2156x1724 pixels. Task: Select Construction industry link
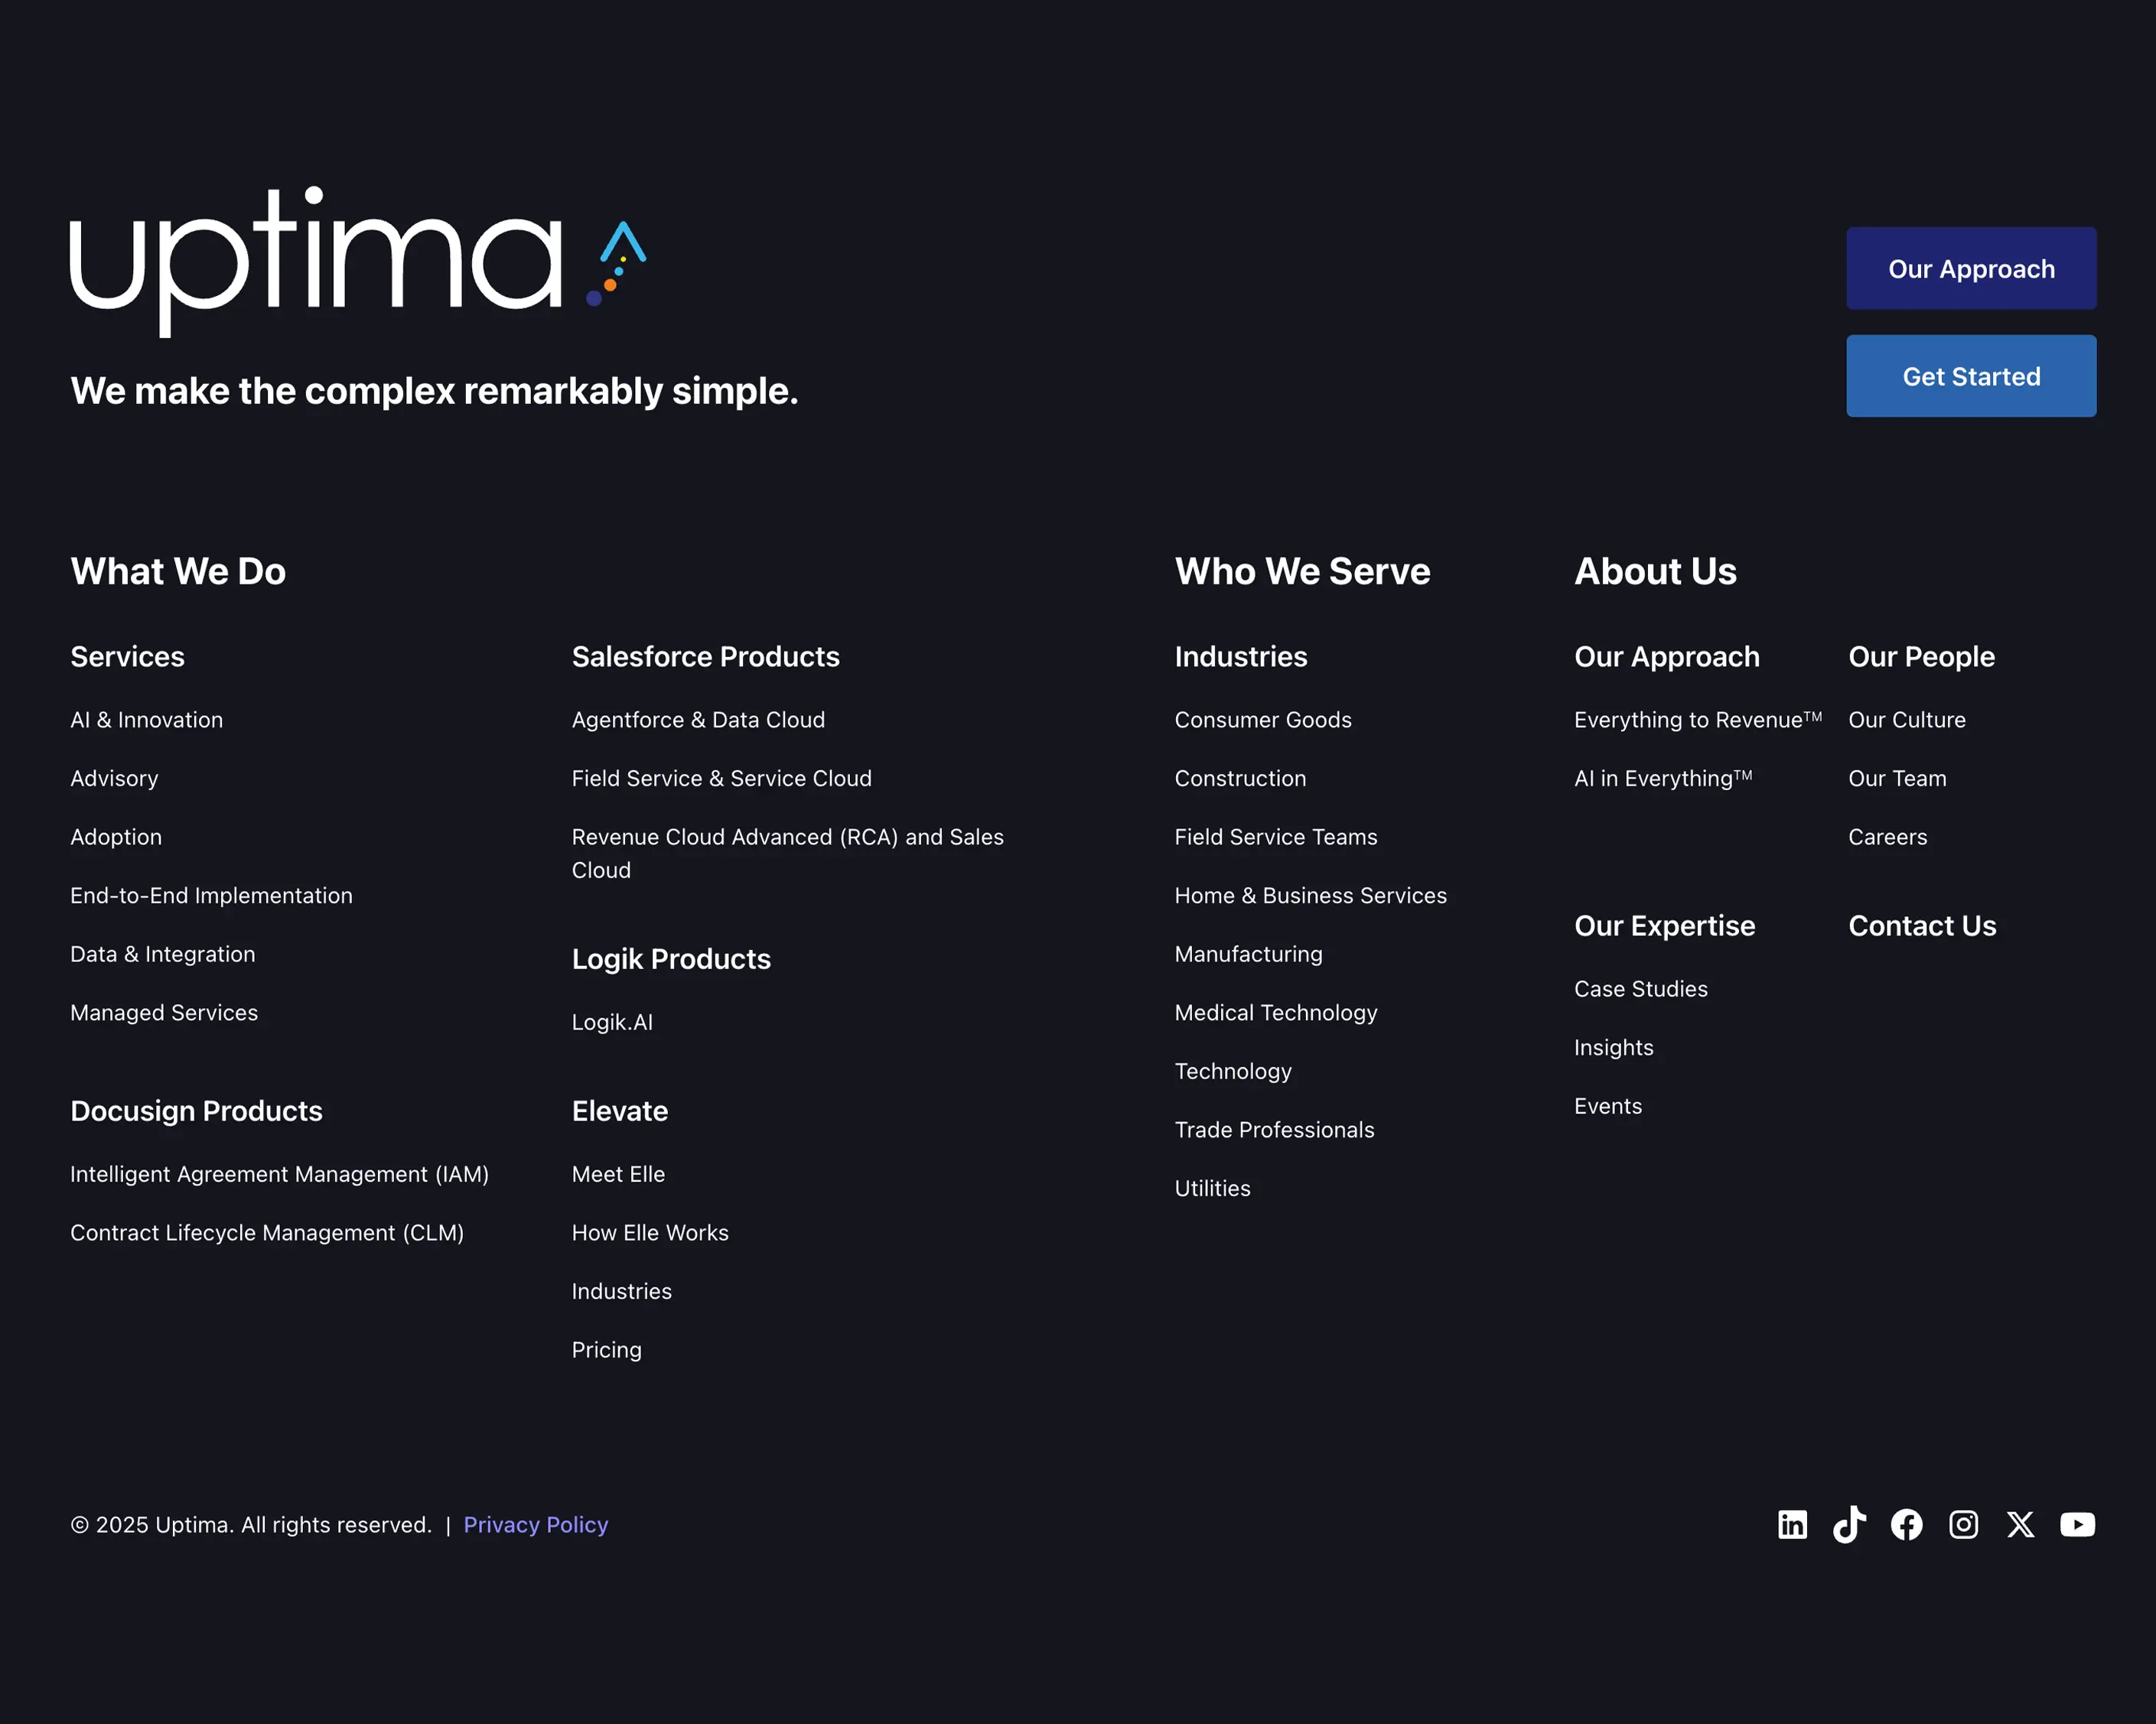[x=1240, y=778]
